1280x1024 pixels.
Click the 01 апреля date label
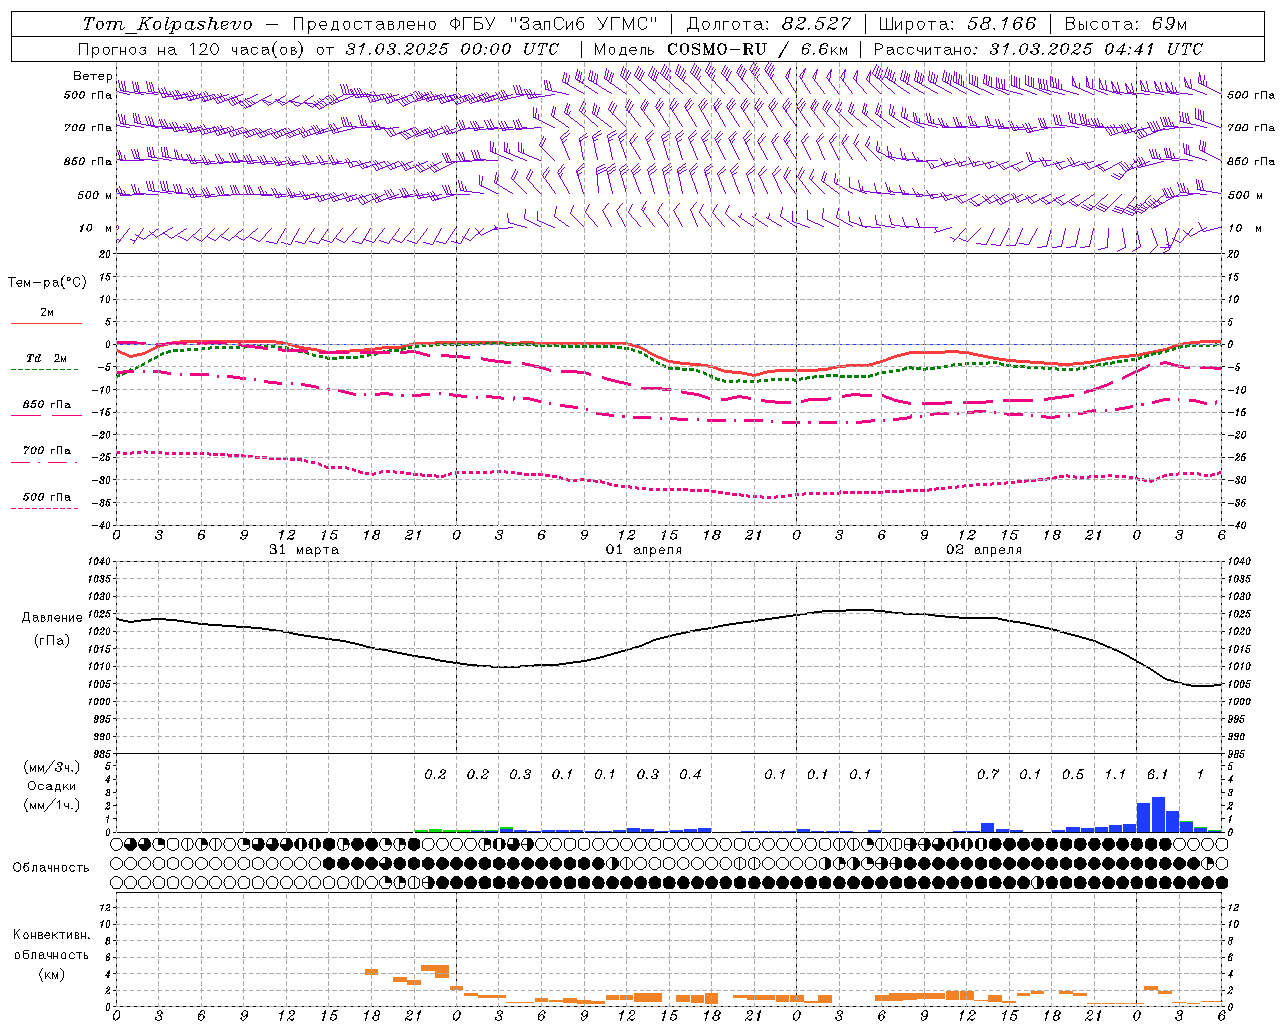pyautogui.click(x=644, y=549)
